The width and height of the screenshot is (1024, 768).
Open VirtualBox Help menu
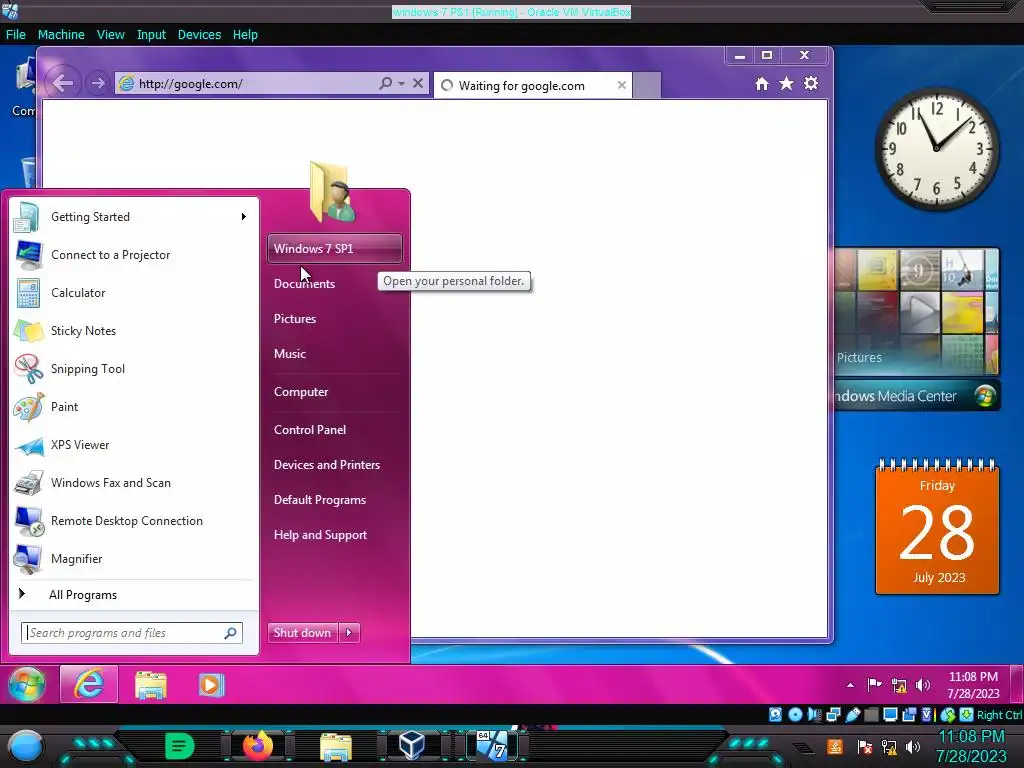point(245,35)
